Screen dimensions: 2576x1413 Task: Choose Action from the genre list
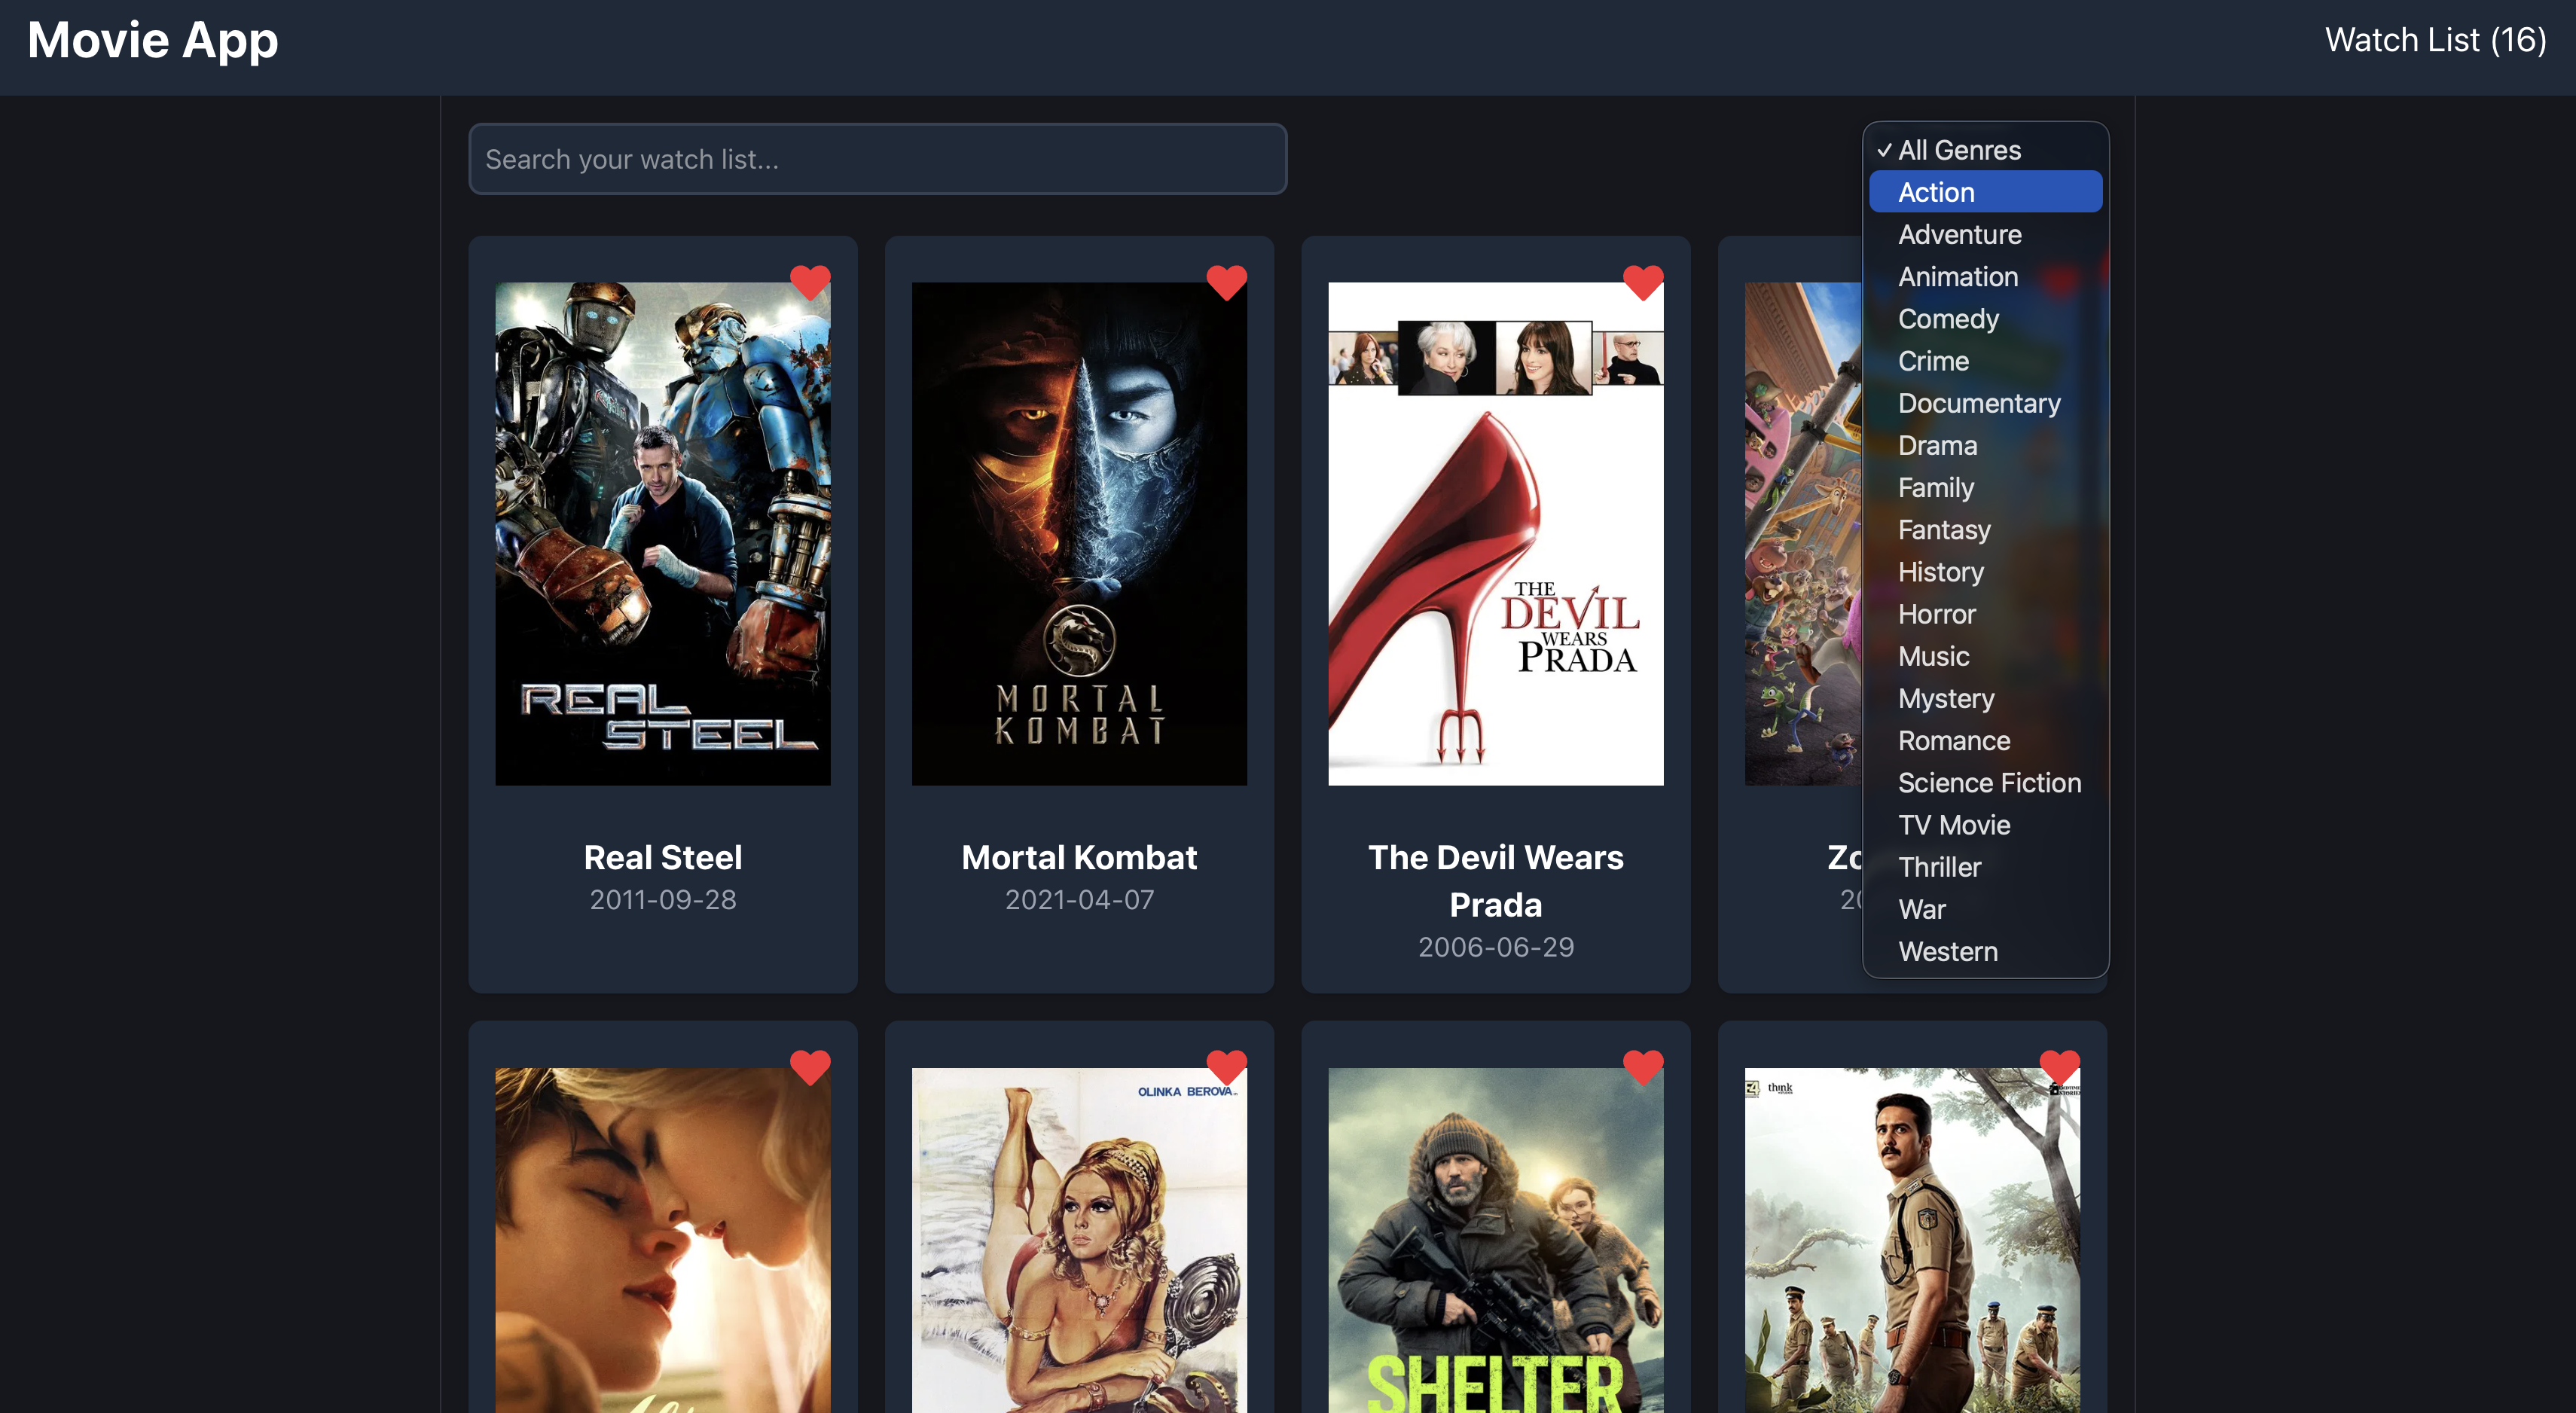[1986, 192]
